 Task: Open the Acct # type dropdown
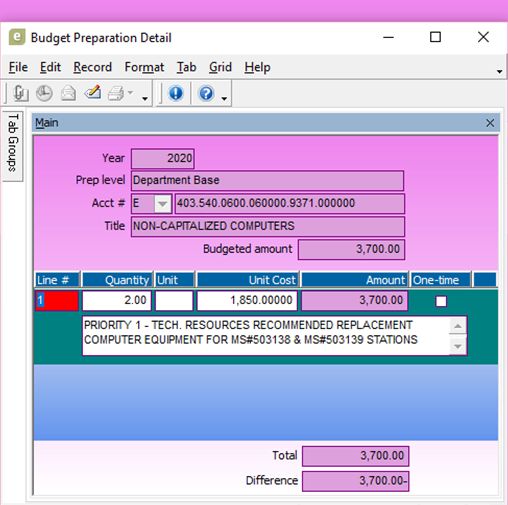click(x=162, y=203)
